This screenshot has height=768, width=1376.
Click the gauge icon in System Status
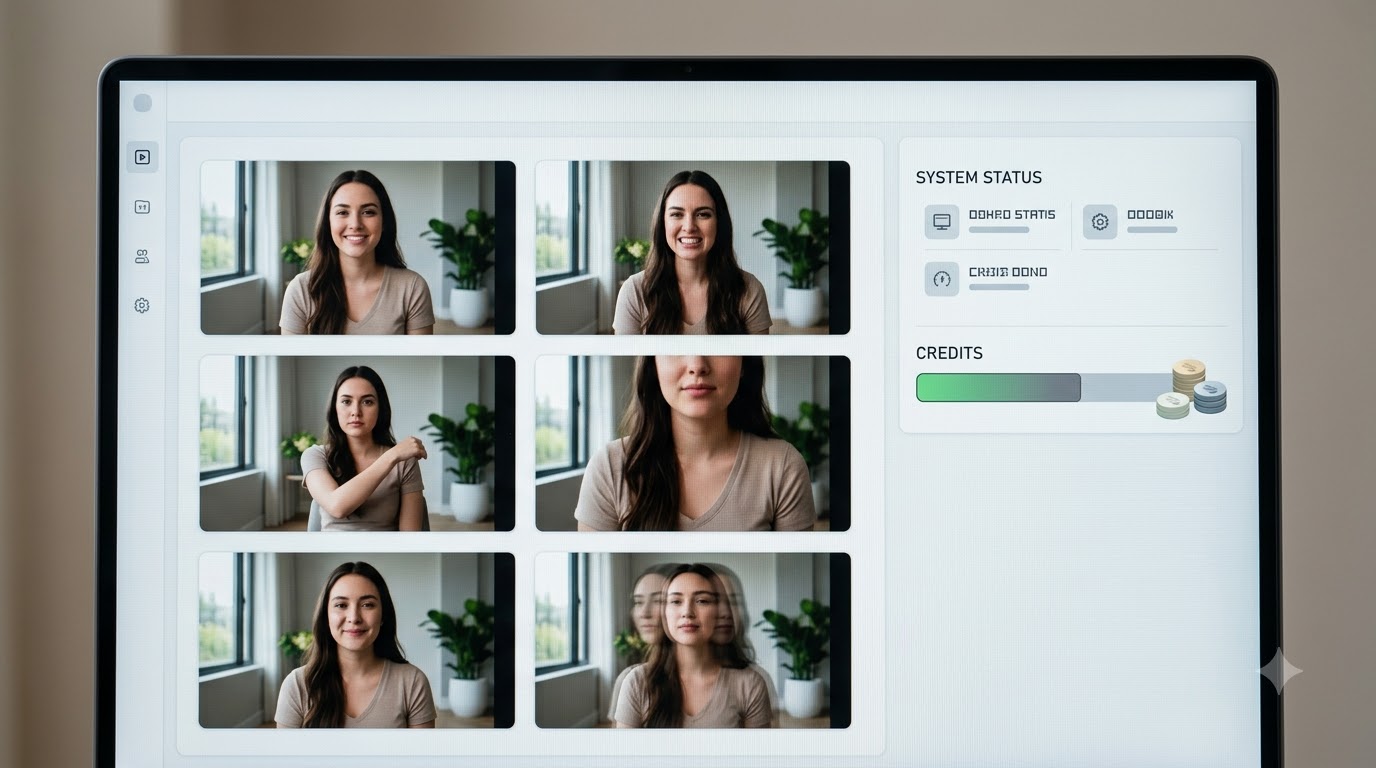942,279
